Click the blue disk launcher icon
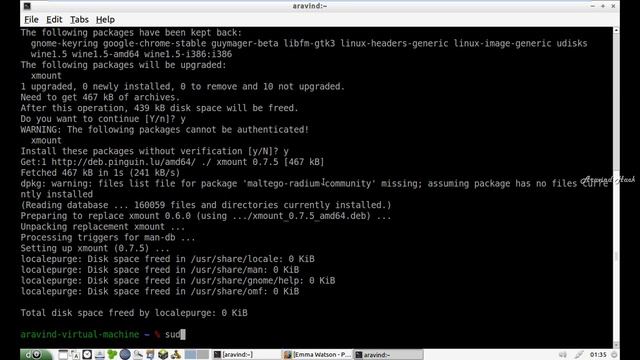640x360 pixels. (x=100, y=354)
